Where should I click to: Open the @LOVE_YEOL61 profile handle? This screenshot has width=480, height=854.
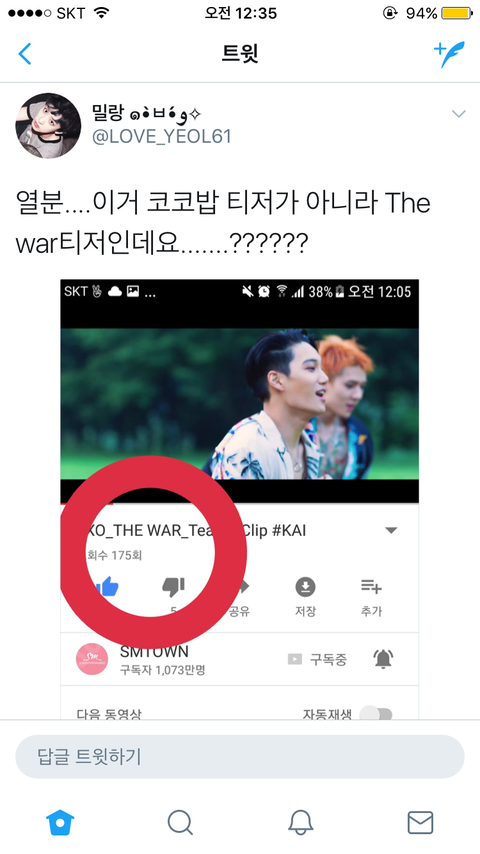point(162,136)
